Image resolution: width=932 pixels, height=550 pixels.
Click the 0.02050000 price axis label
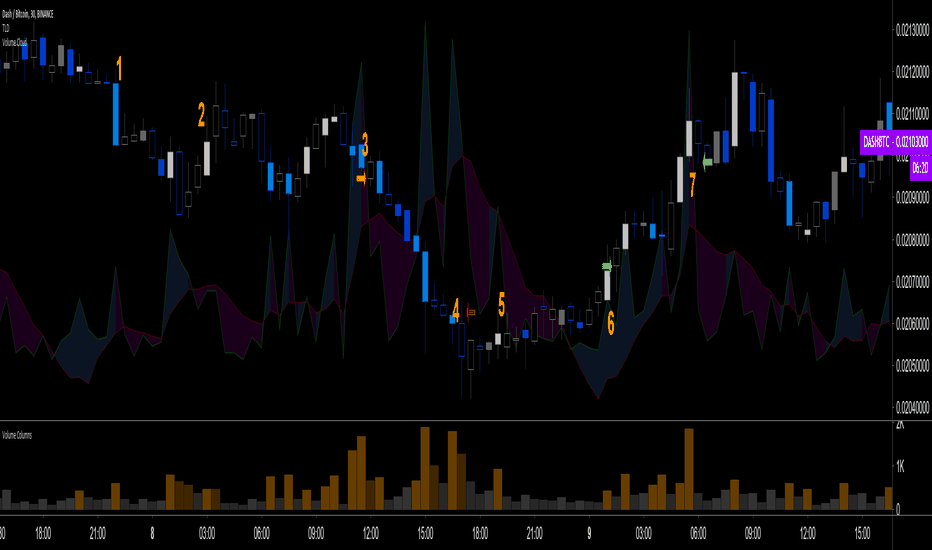[x=912, y=366]
